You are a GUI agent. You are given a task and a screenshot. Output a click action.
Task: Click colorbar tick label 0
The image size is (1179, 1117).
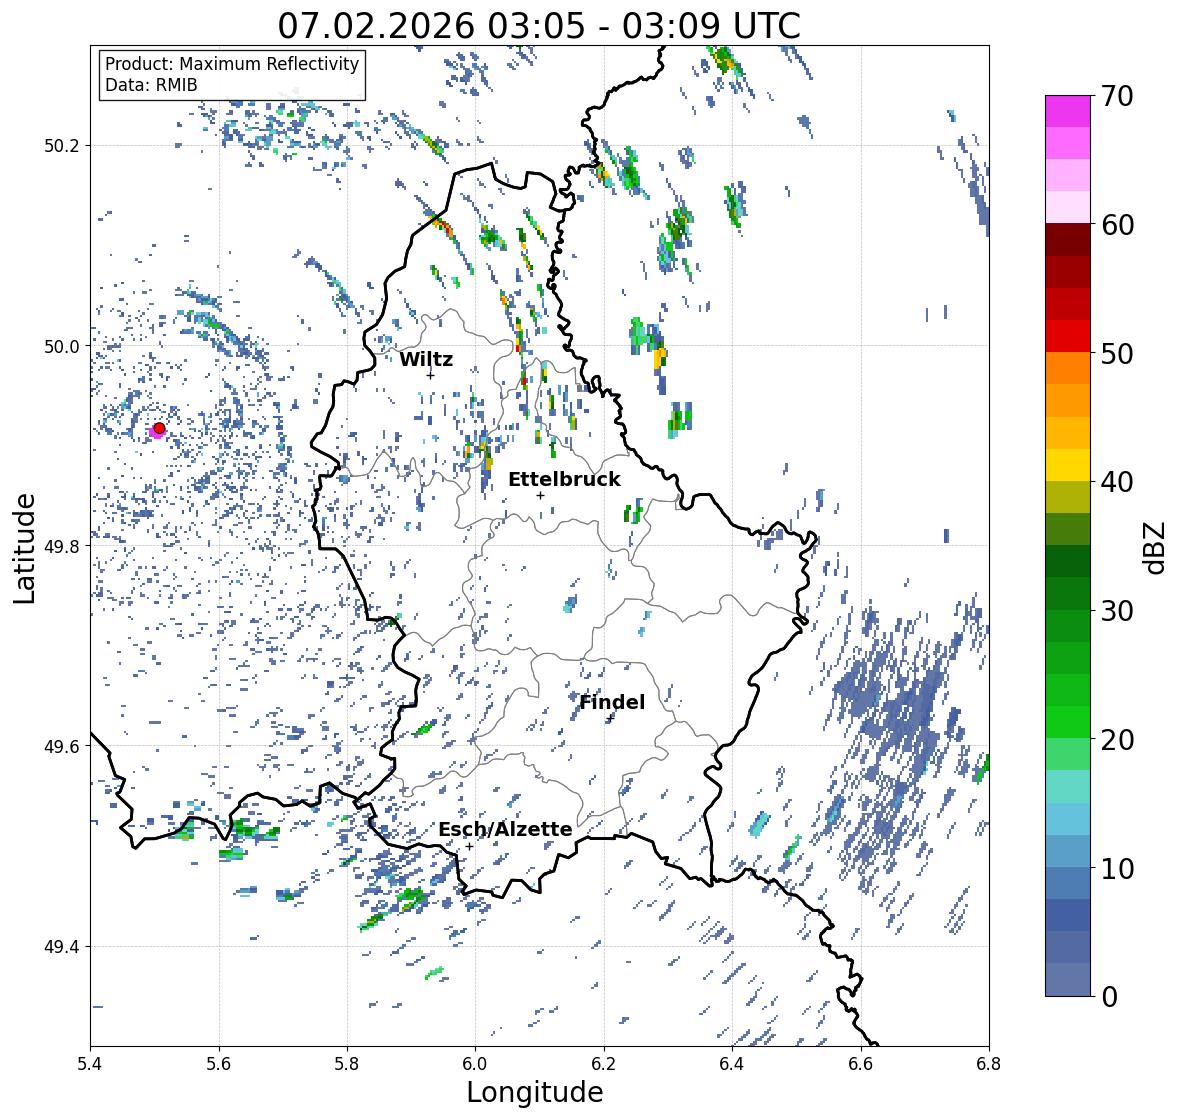1109,997
